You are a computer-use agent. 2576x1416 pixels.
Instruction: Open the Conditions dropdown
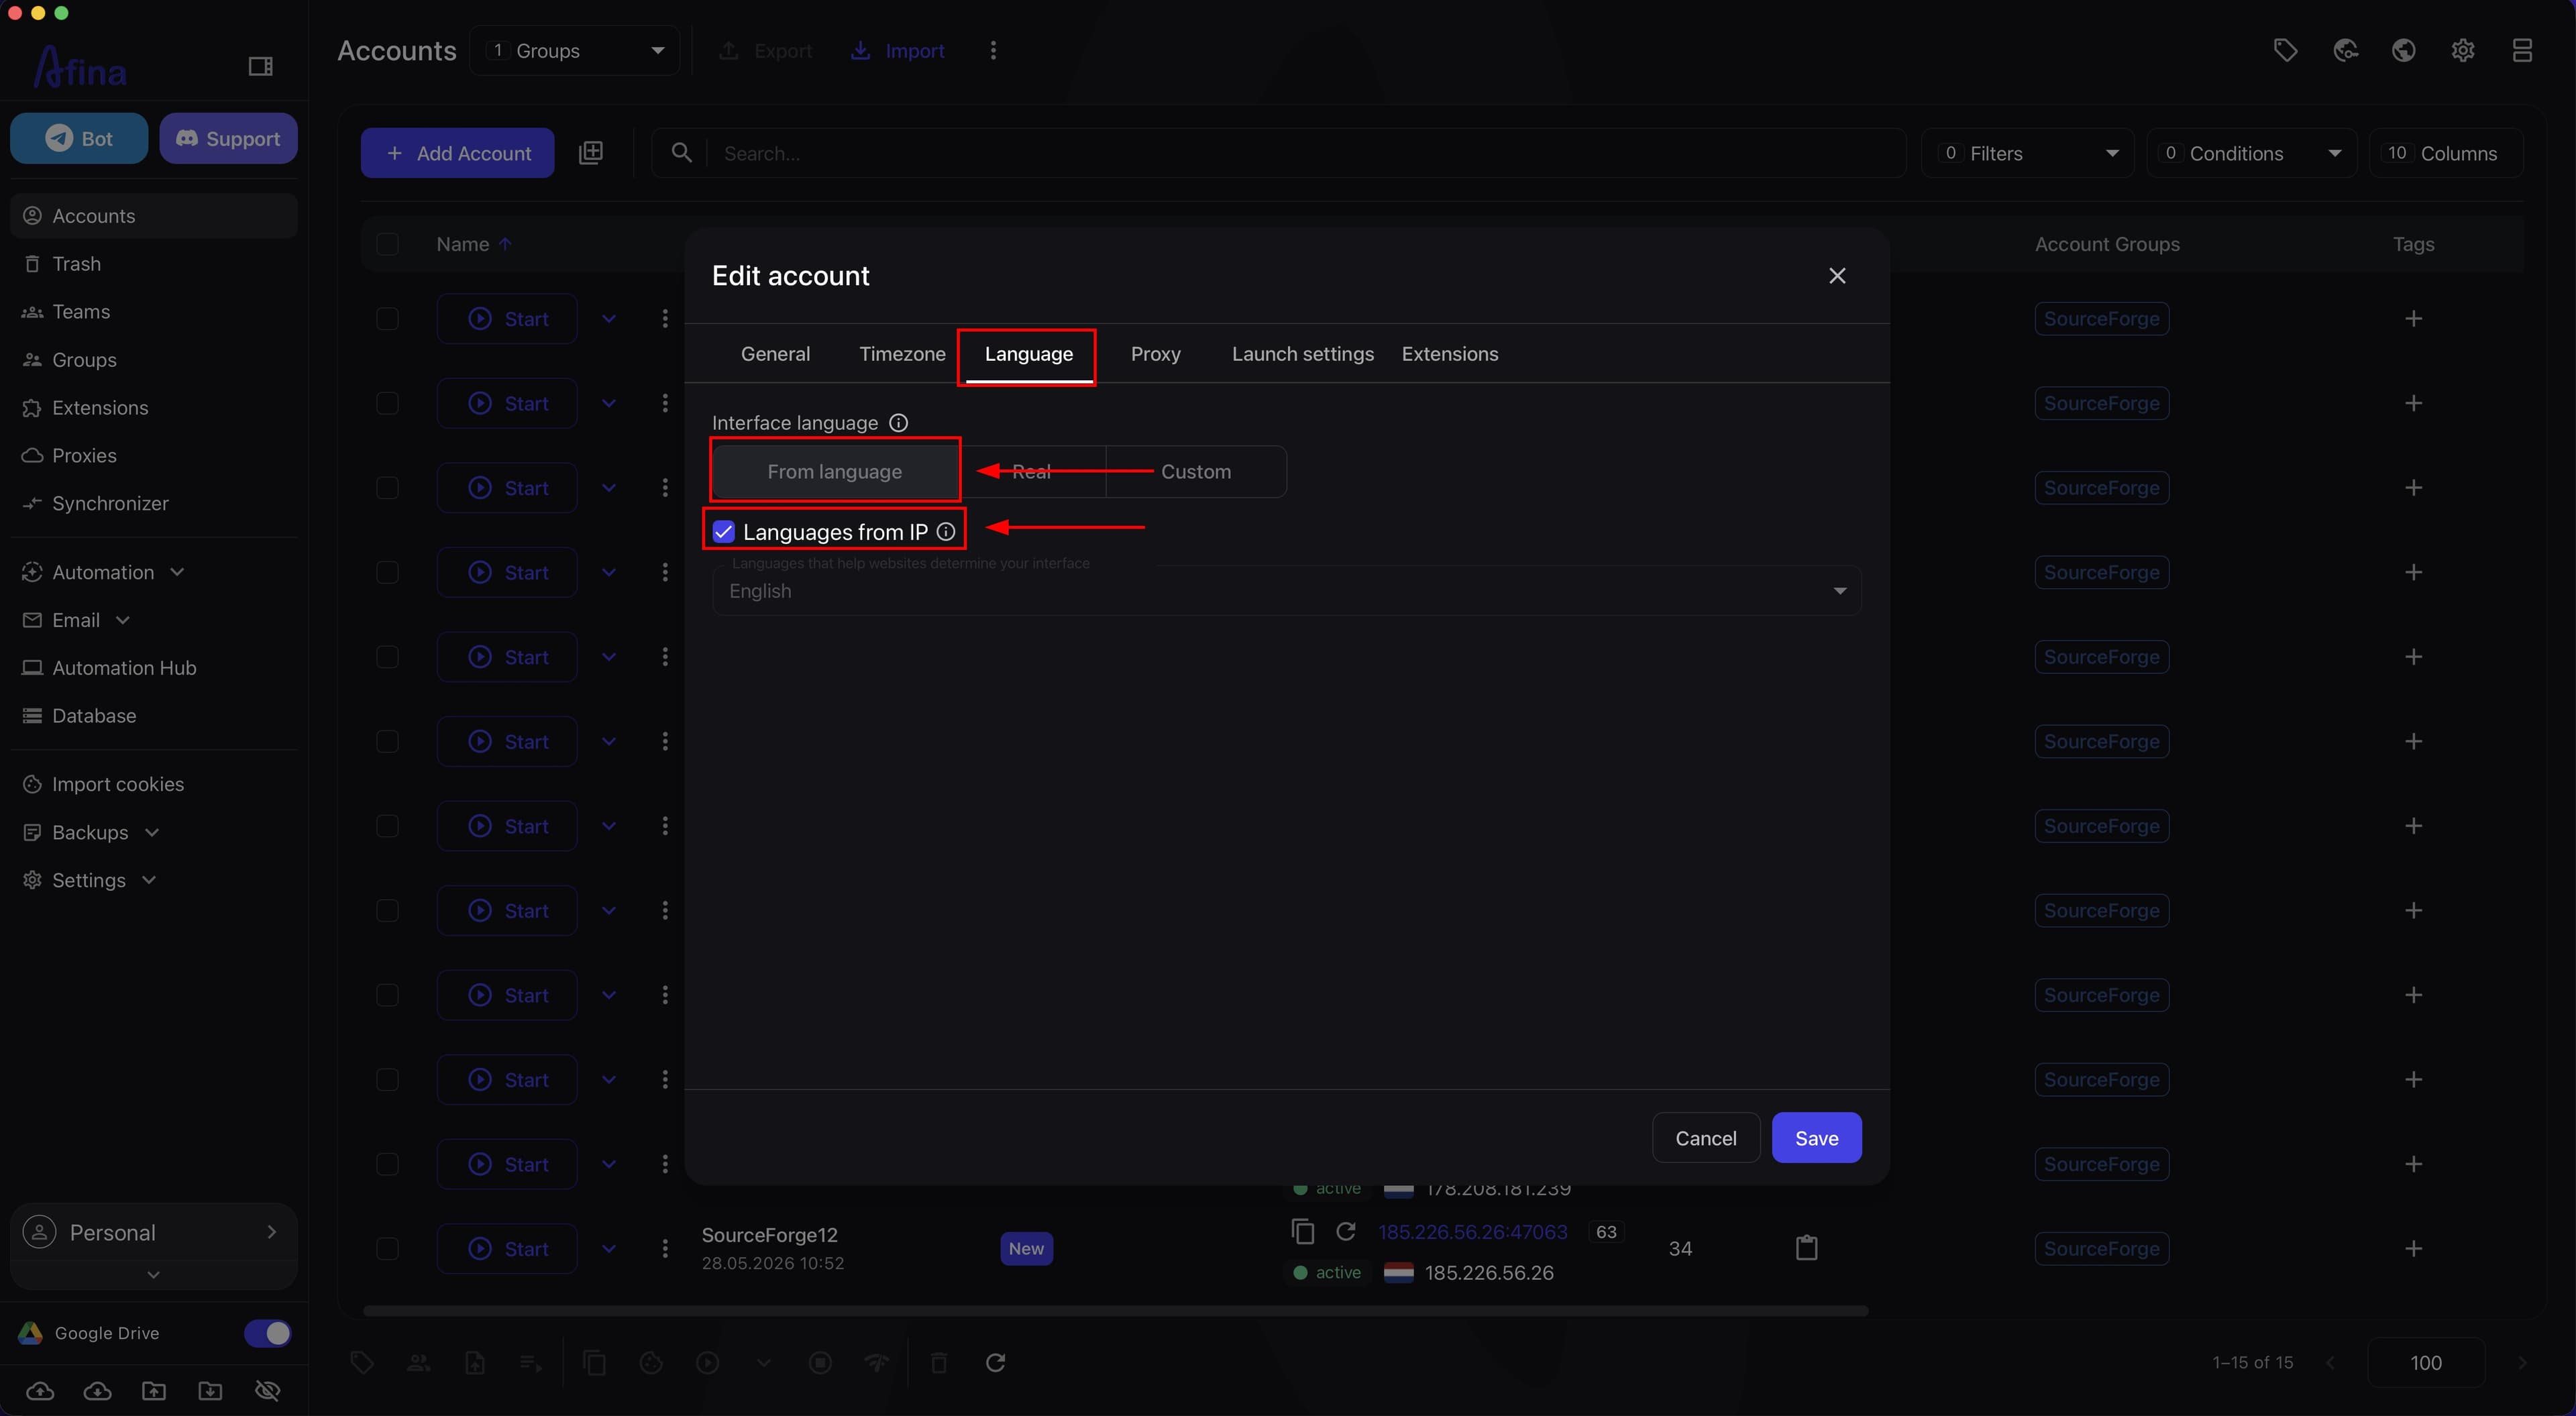(x=2251, y=153)
